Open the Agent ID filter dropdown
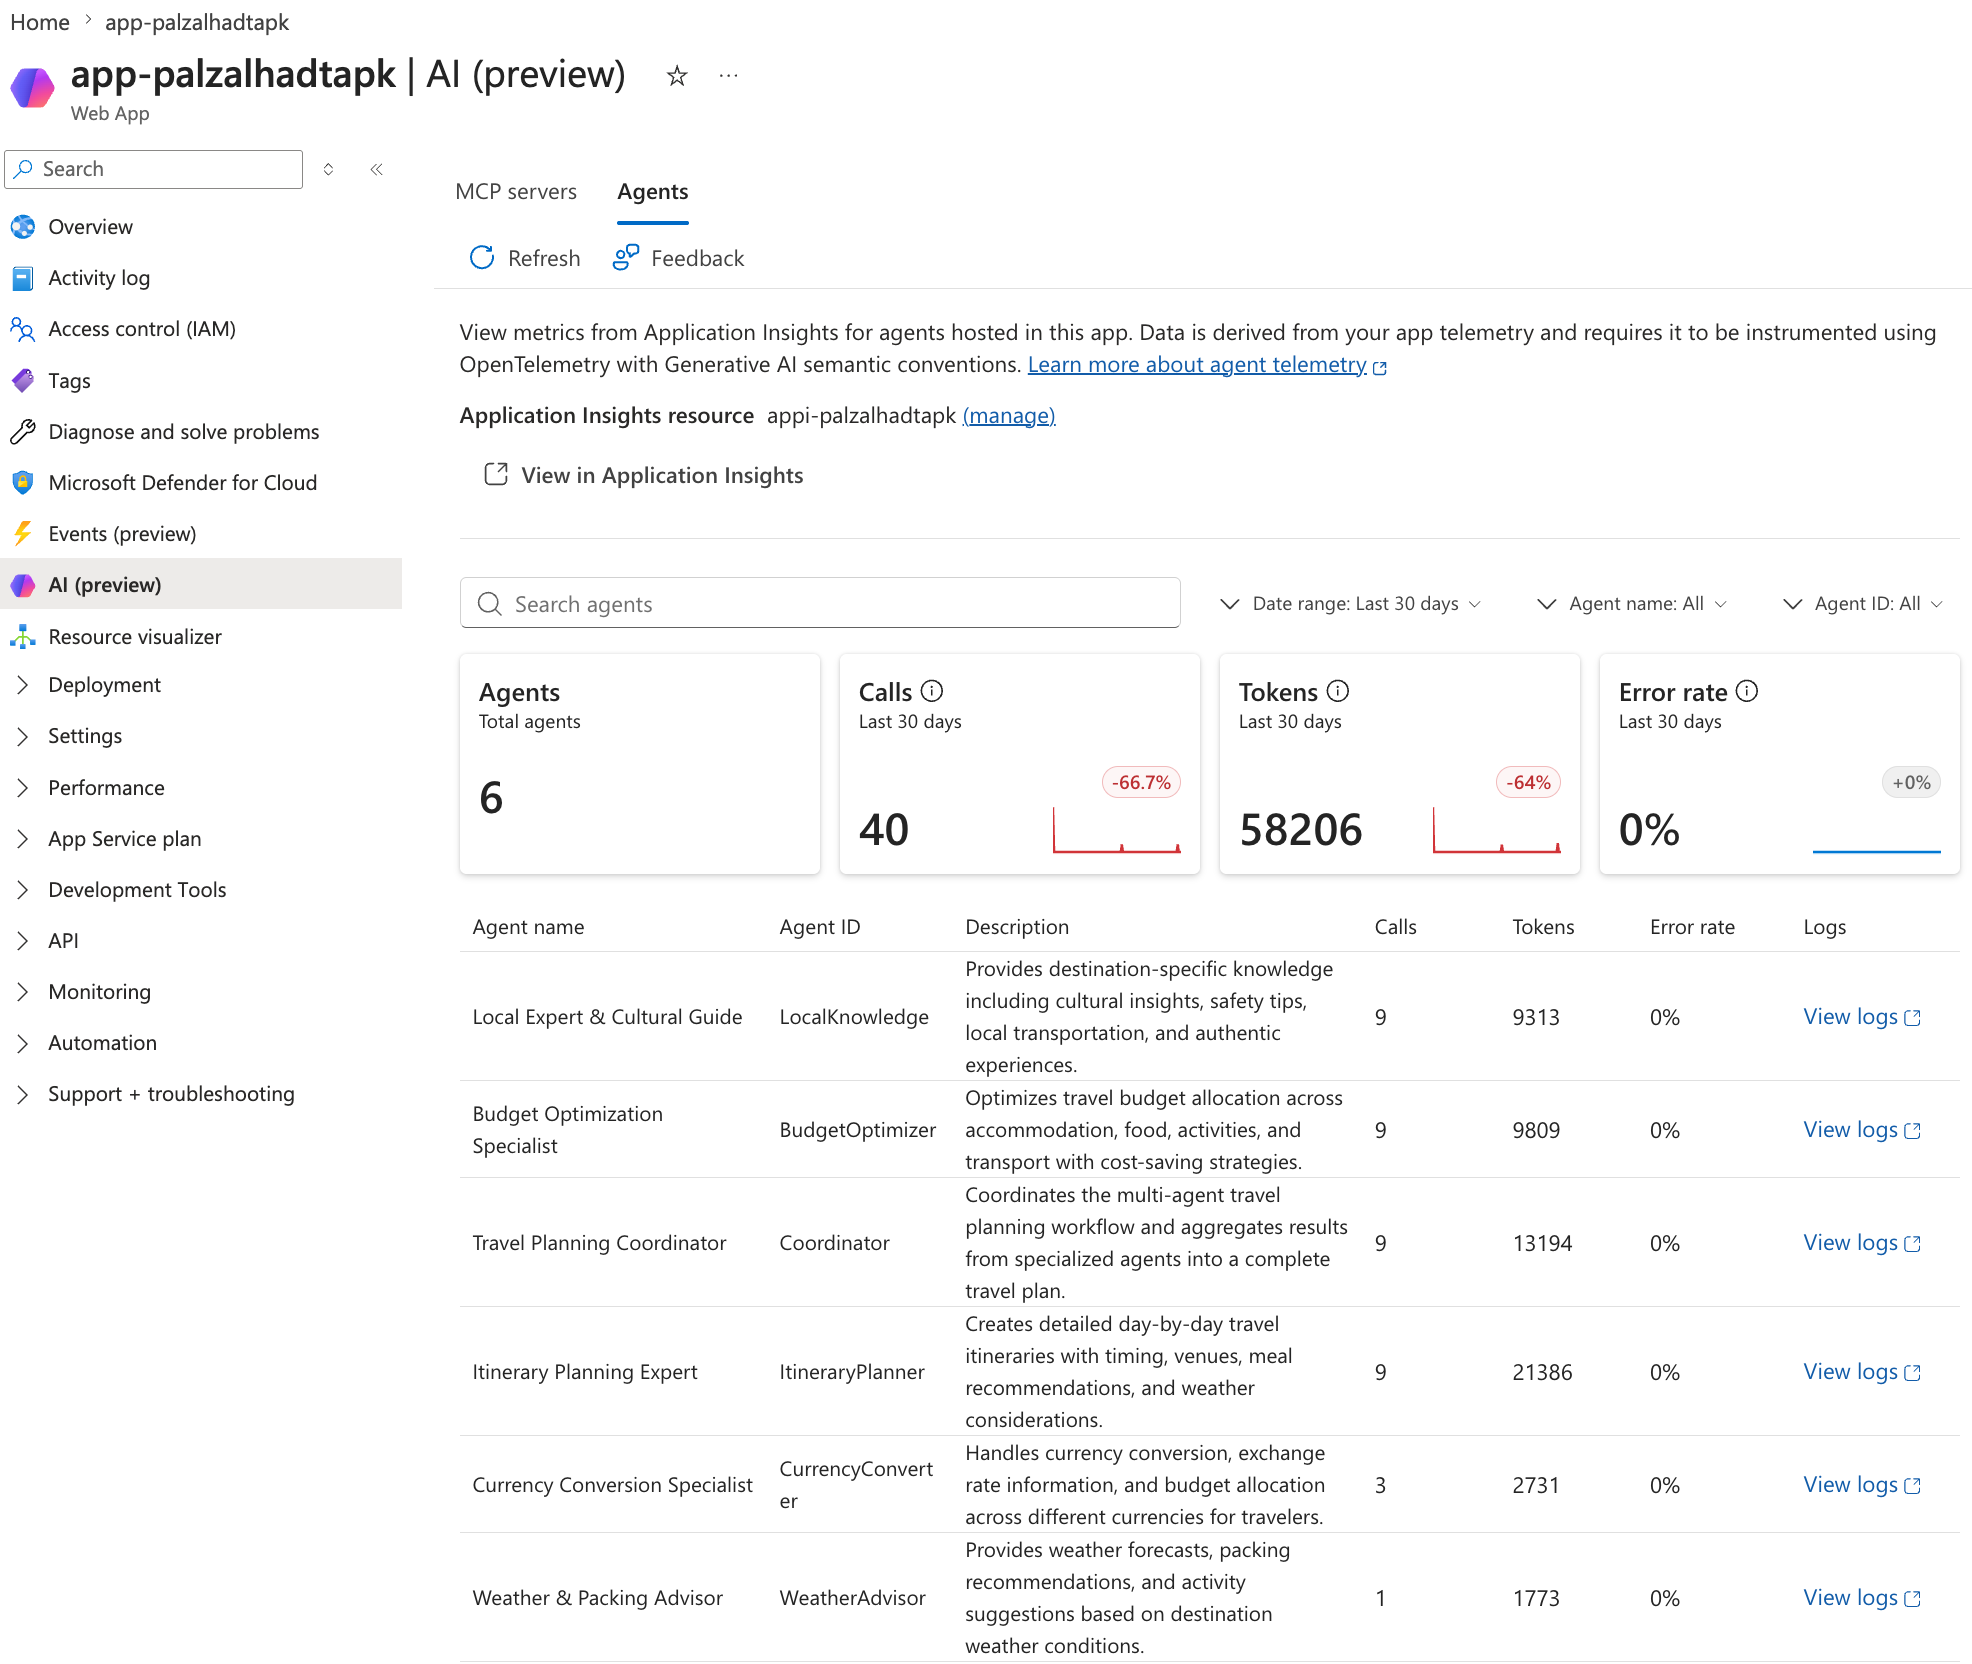The image size is (1972, 1664). coord(1863,604)
